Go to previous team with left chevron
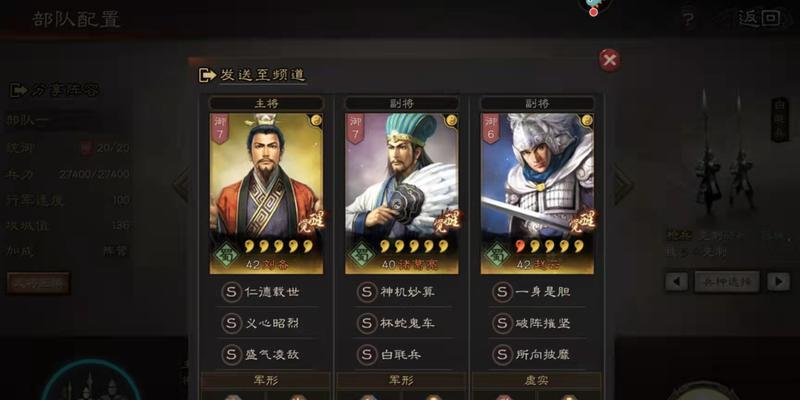 pos(182,186)
